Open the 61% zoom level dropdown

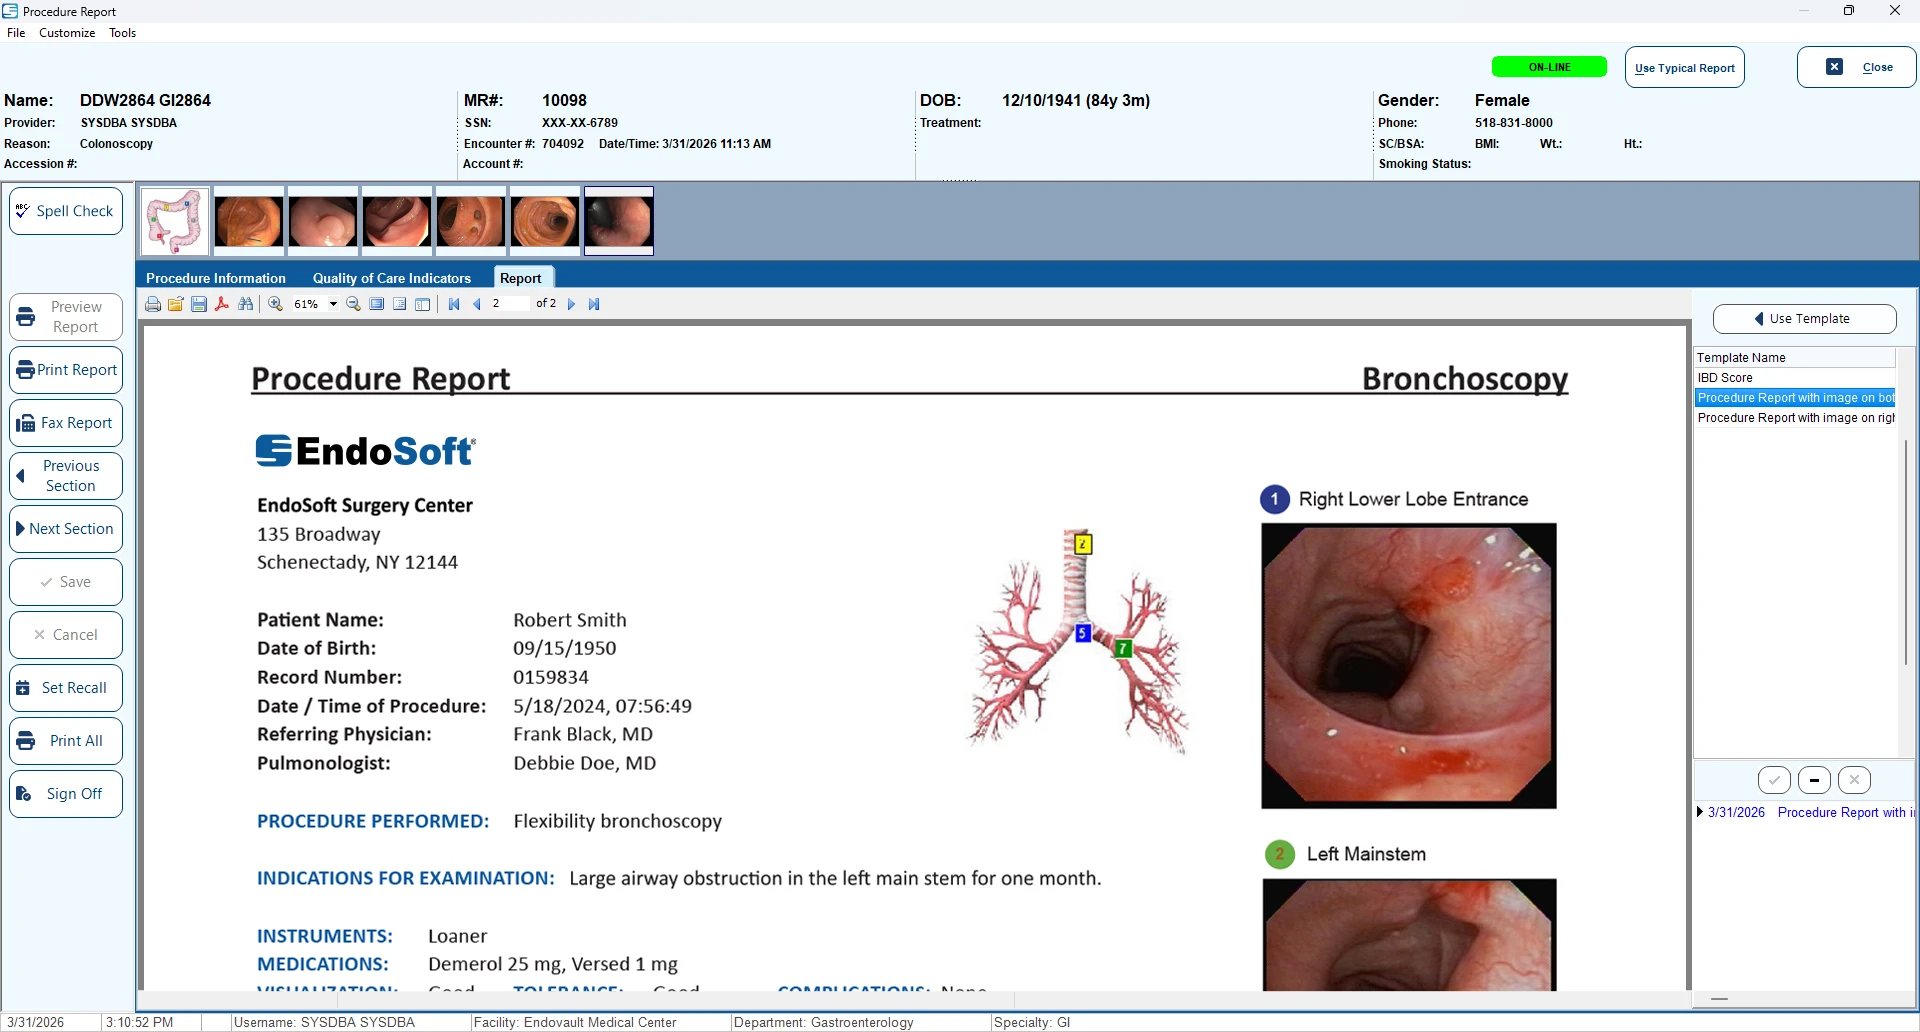point(333,304)
